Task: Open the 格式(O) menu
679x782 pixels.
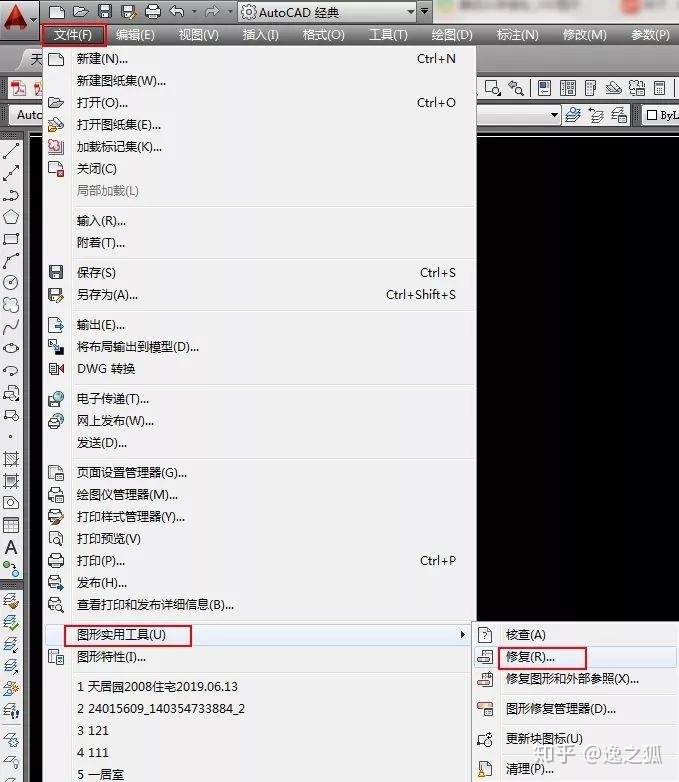Action: [324, 35]
